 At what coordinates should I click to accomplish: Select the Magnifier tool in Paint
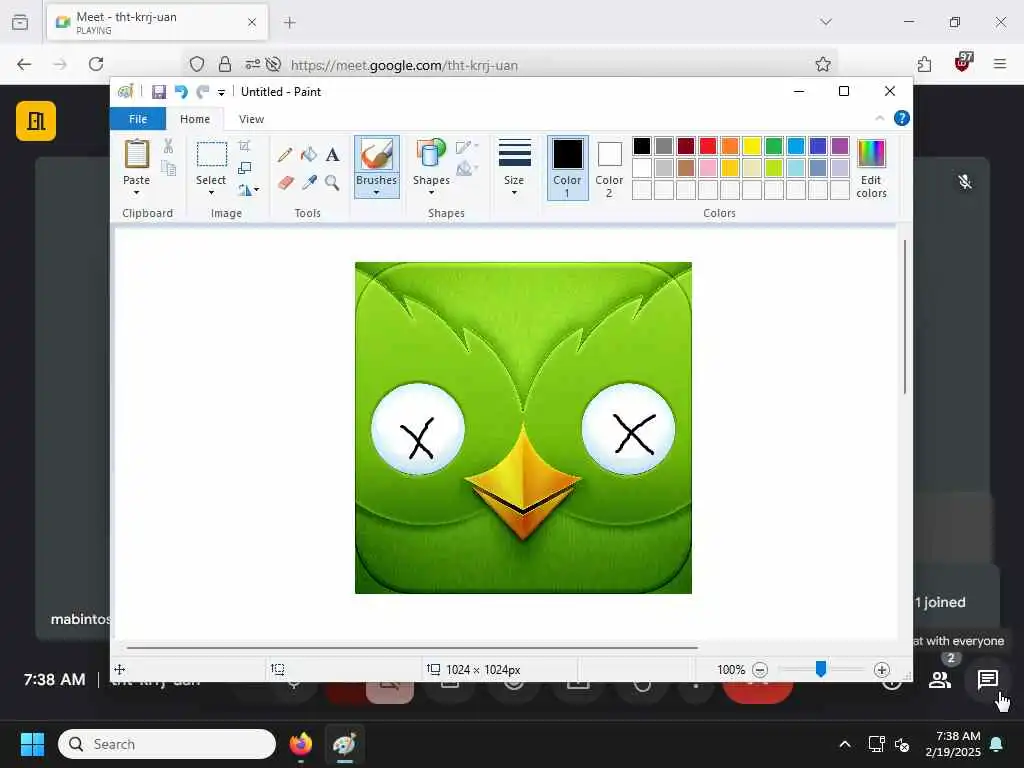pyautogui.click(x=332, y=182)
